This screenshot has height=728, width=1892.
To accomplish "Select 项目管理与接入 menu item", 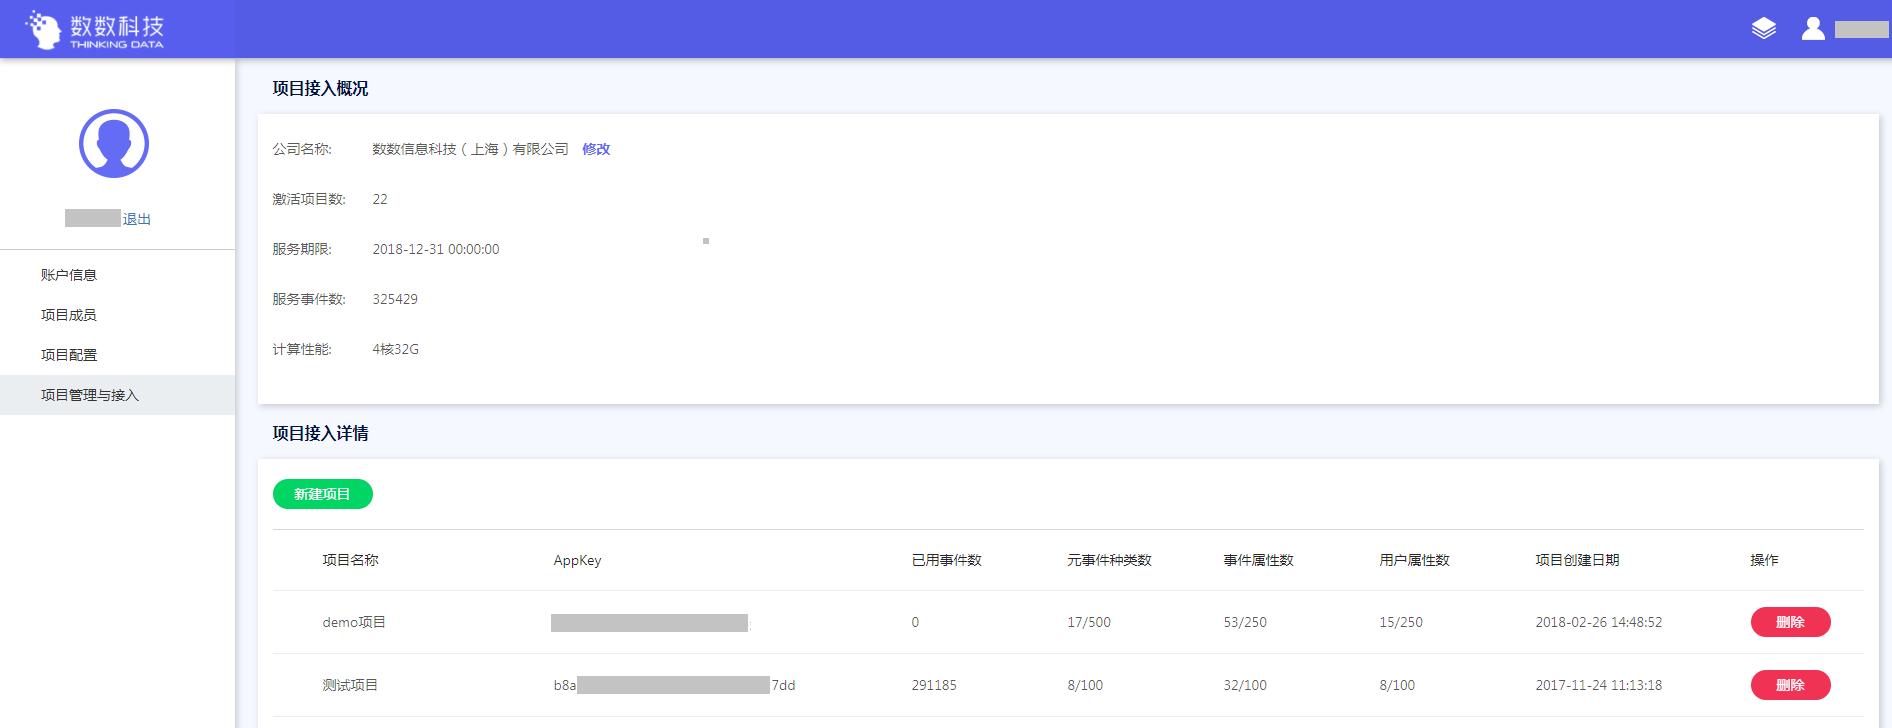I will 90,395.
